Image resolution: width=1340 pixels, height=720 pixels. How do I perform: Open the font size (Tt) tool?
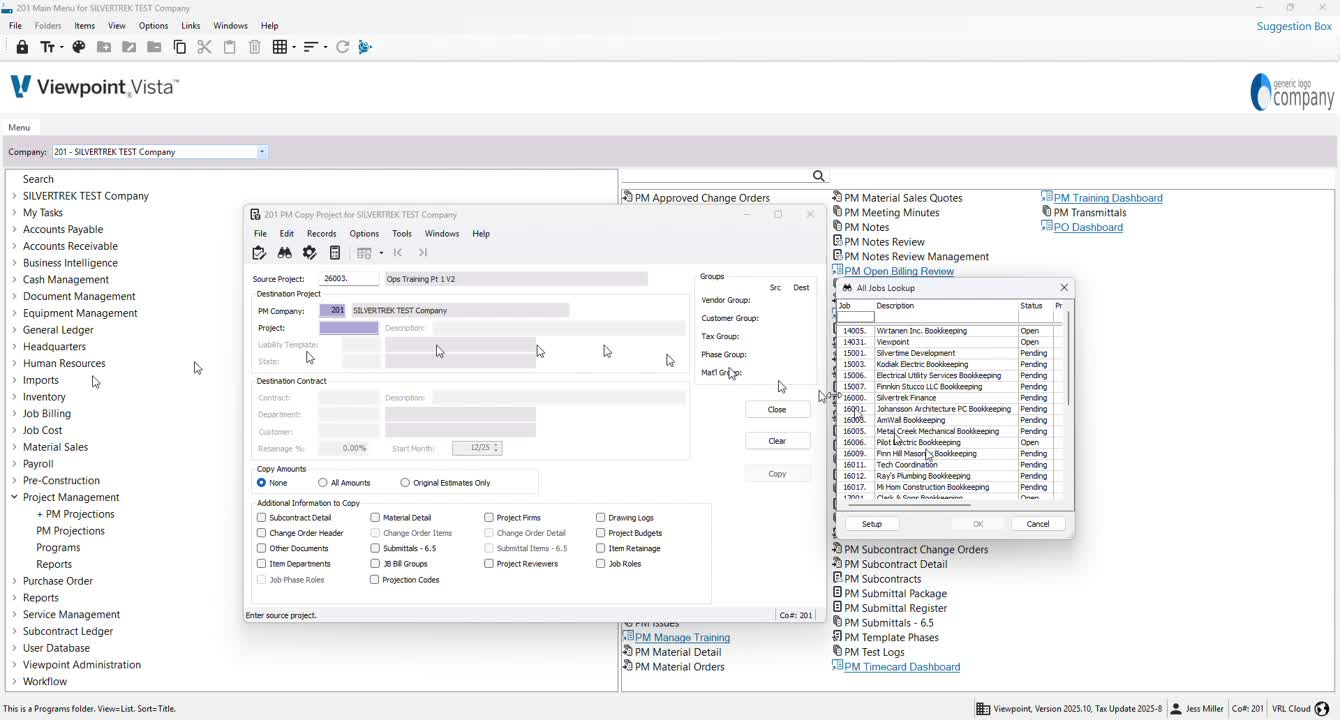50,47
